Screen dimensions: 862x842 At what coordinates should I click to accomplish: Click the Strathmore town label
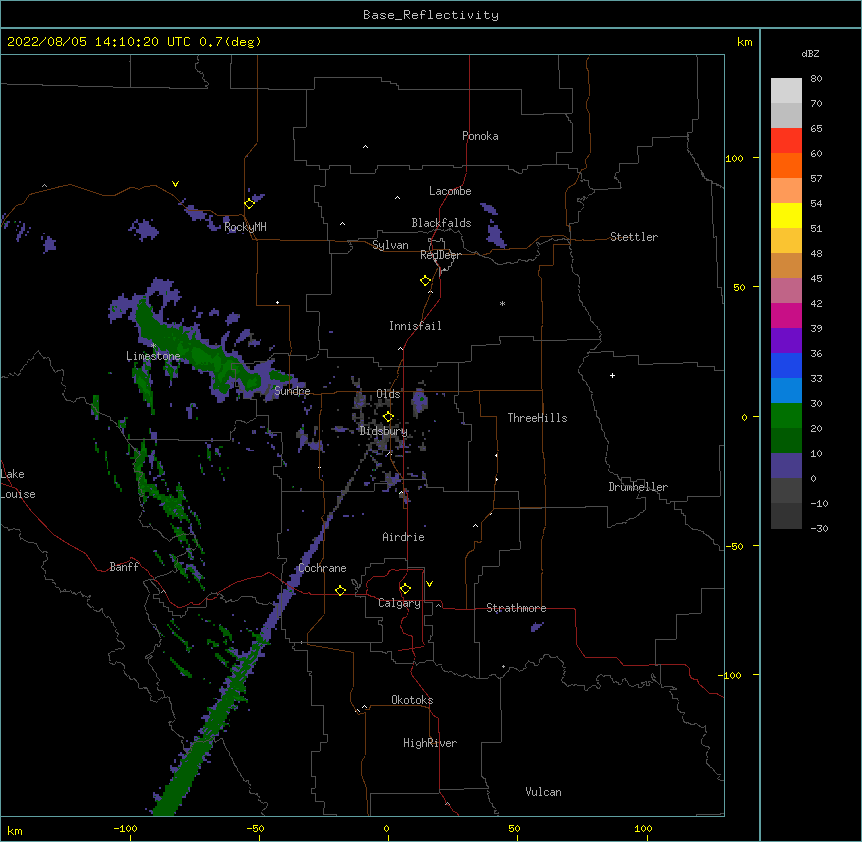516,608
